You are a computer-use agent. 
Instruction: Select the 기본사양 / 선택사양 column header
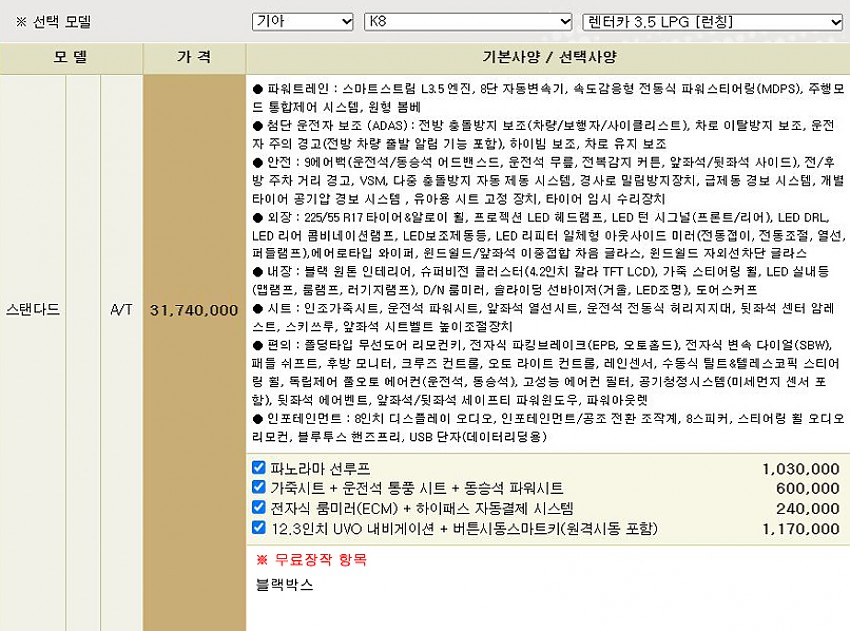[547, 57]
